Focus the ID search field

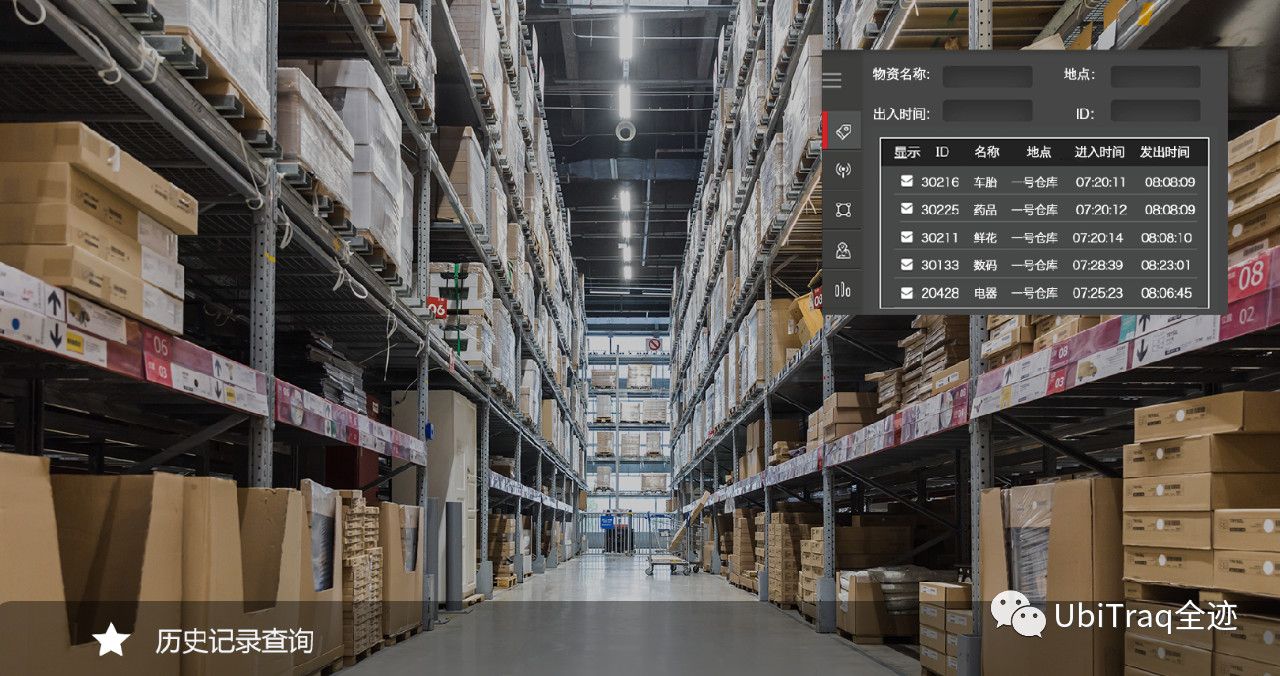[x=1155, y=111]
